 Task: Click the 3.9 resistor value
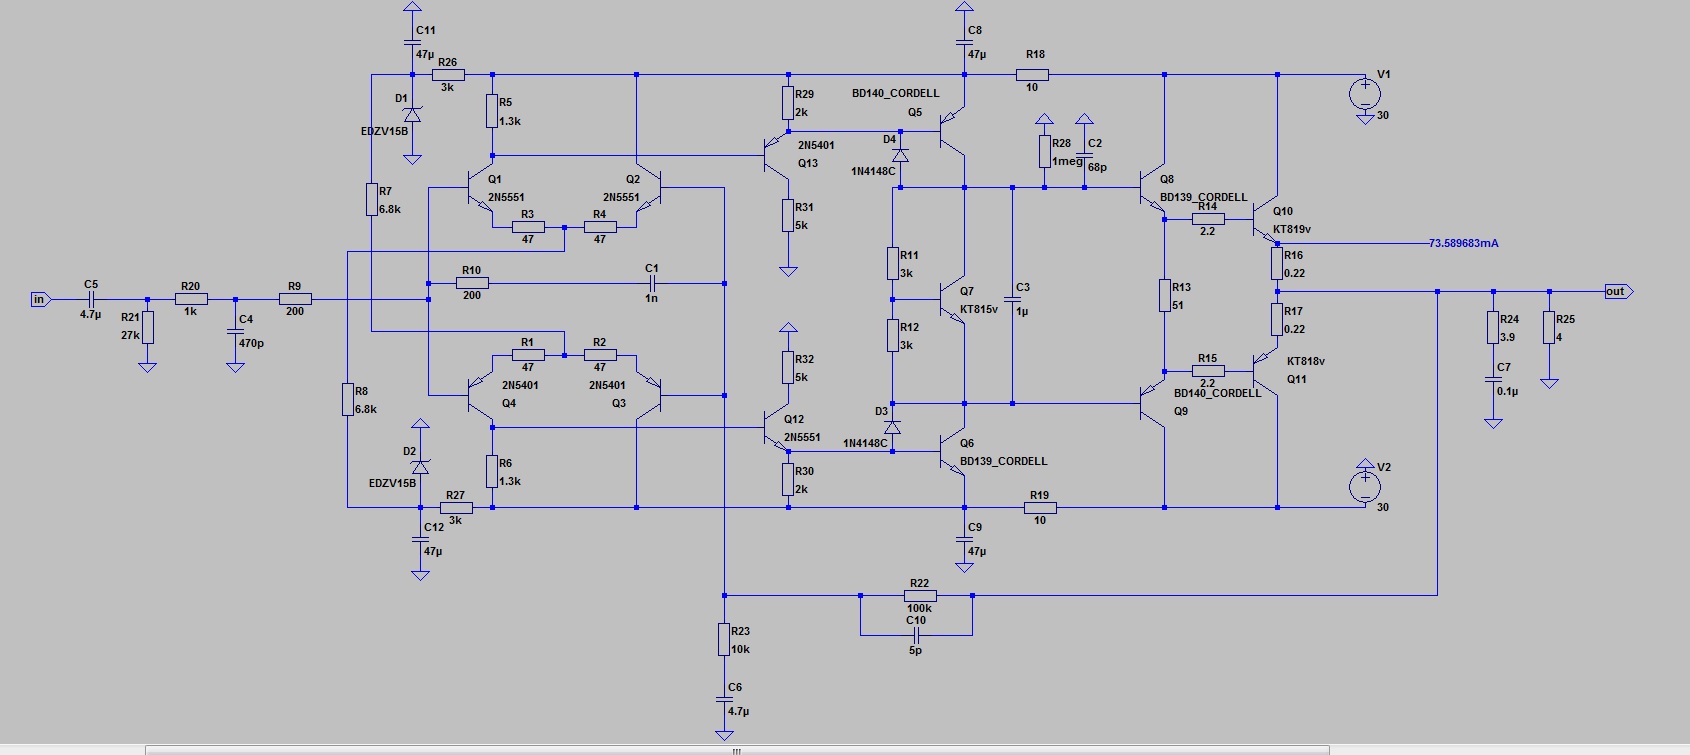pyautogui.click(x=1508, y=337)
